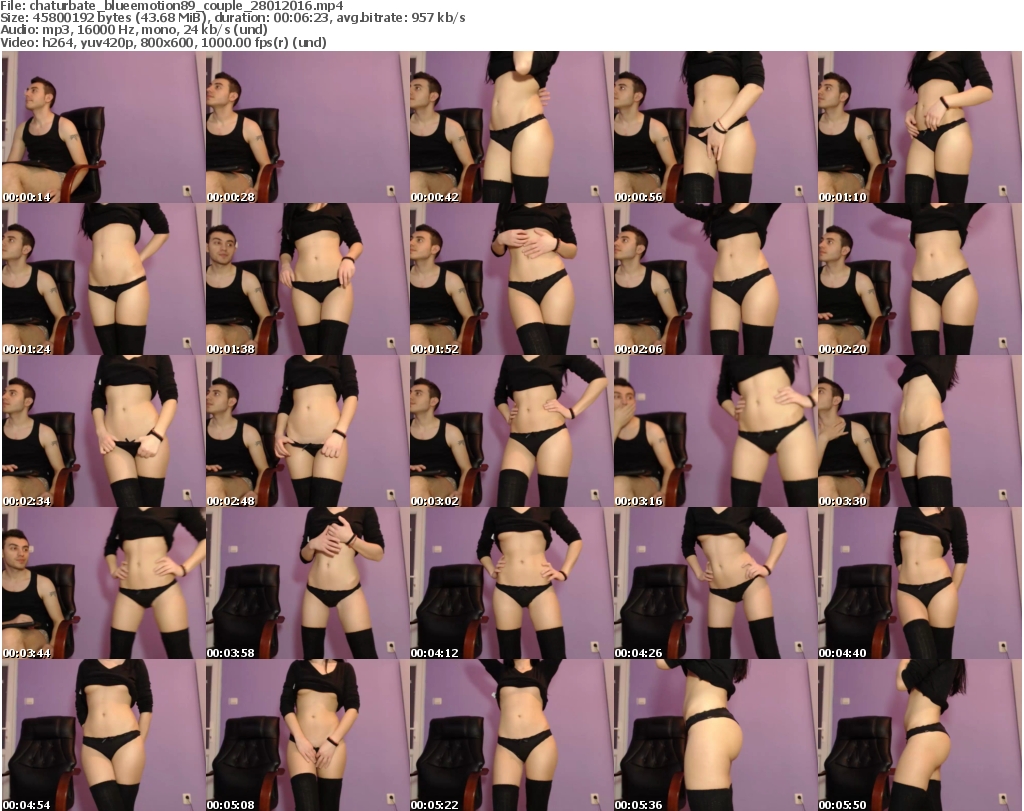The height and width of the screenshot is (811, 1024).
Task: Click the 'File:' name line in header
Action: click(172, 6)
